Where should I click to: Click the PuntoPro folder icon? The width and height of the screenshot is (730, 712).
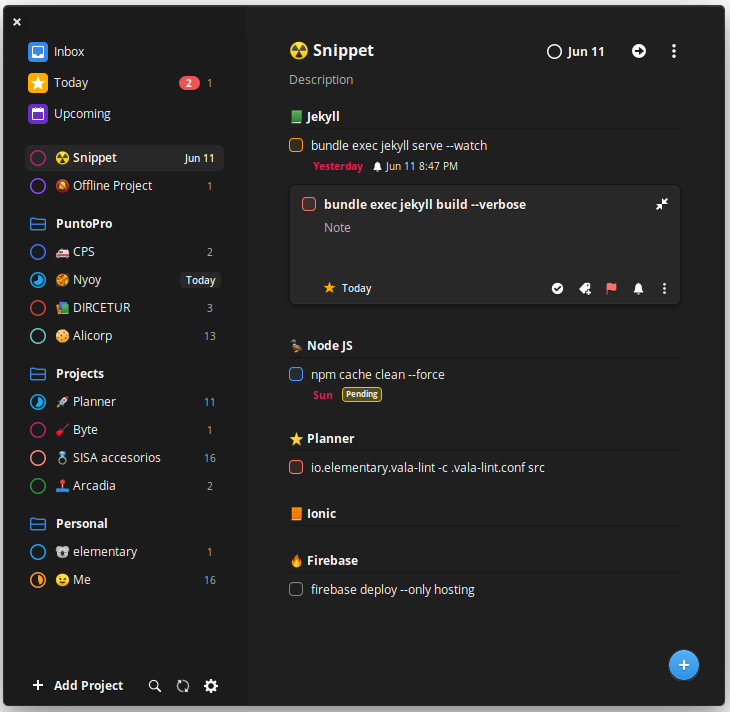38,224
